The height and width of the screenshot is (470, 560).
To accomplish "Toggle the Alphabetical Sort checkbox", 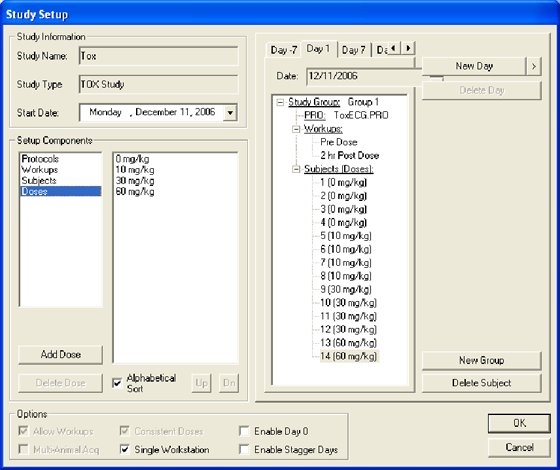I will click(117, 383).
